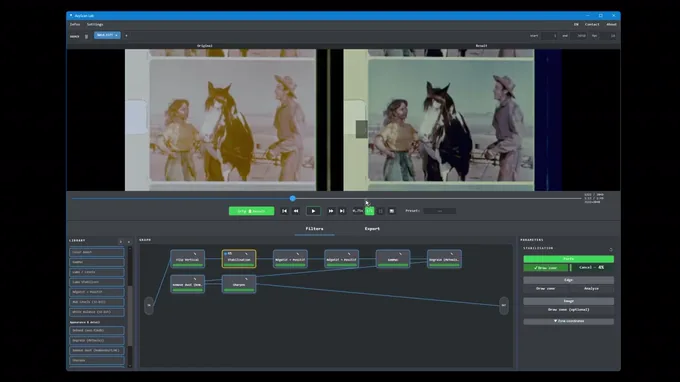Viewport: 680px width, 382px height.
Task: Click the fps input field
Action: pos(609,36)
